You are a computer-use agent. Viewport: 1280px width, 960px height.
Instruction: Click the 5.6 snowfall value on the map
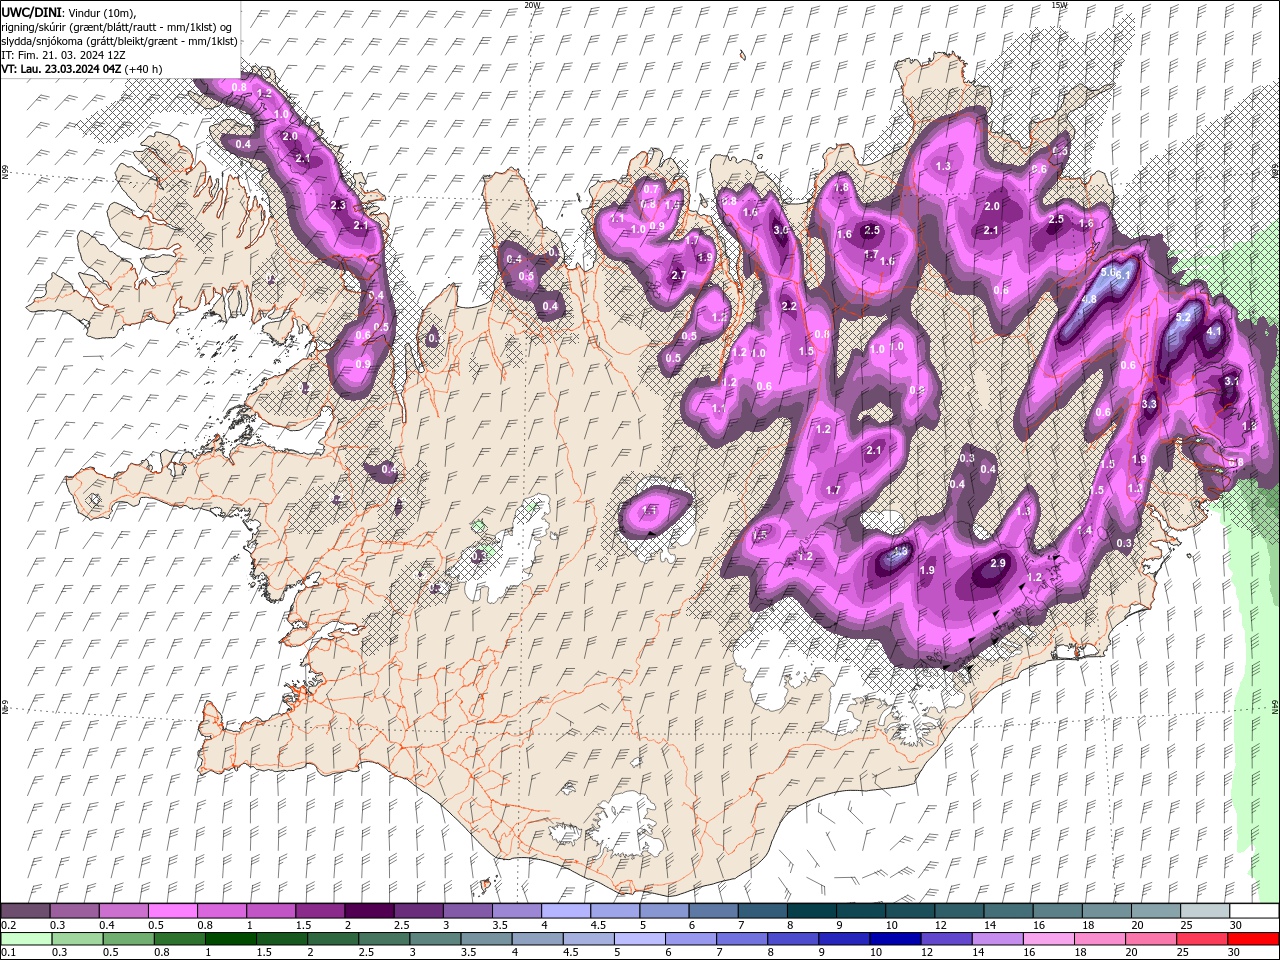[x=1108, y=271]
